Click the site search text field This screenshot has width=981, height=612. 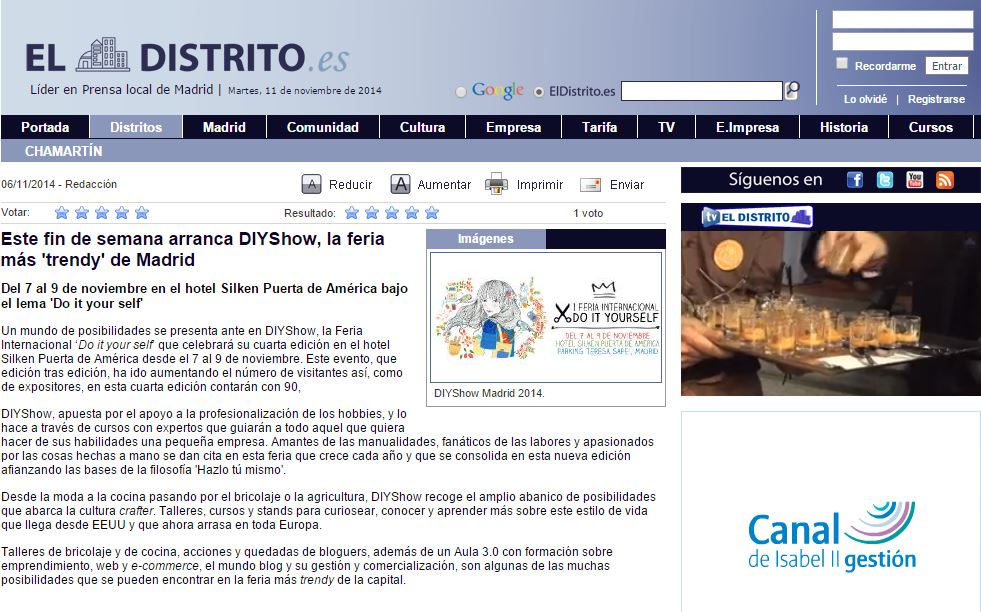(x=701, y=91)
